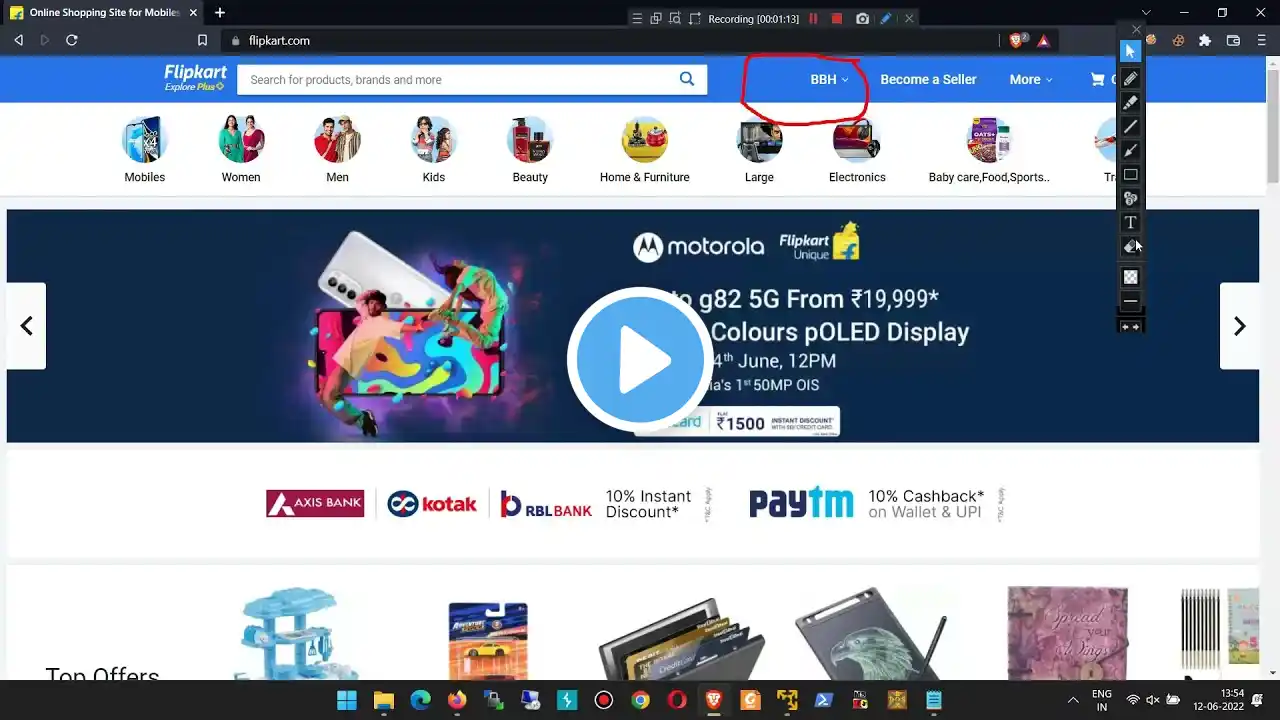The width and height of the screenshot is (1280, 720).
Task: Expand the More dropdown menu
Action: click(x=1031, y=79)
